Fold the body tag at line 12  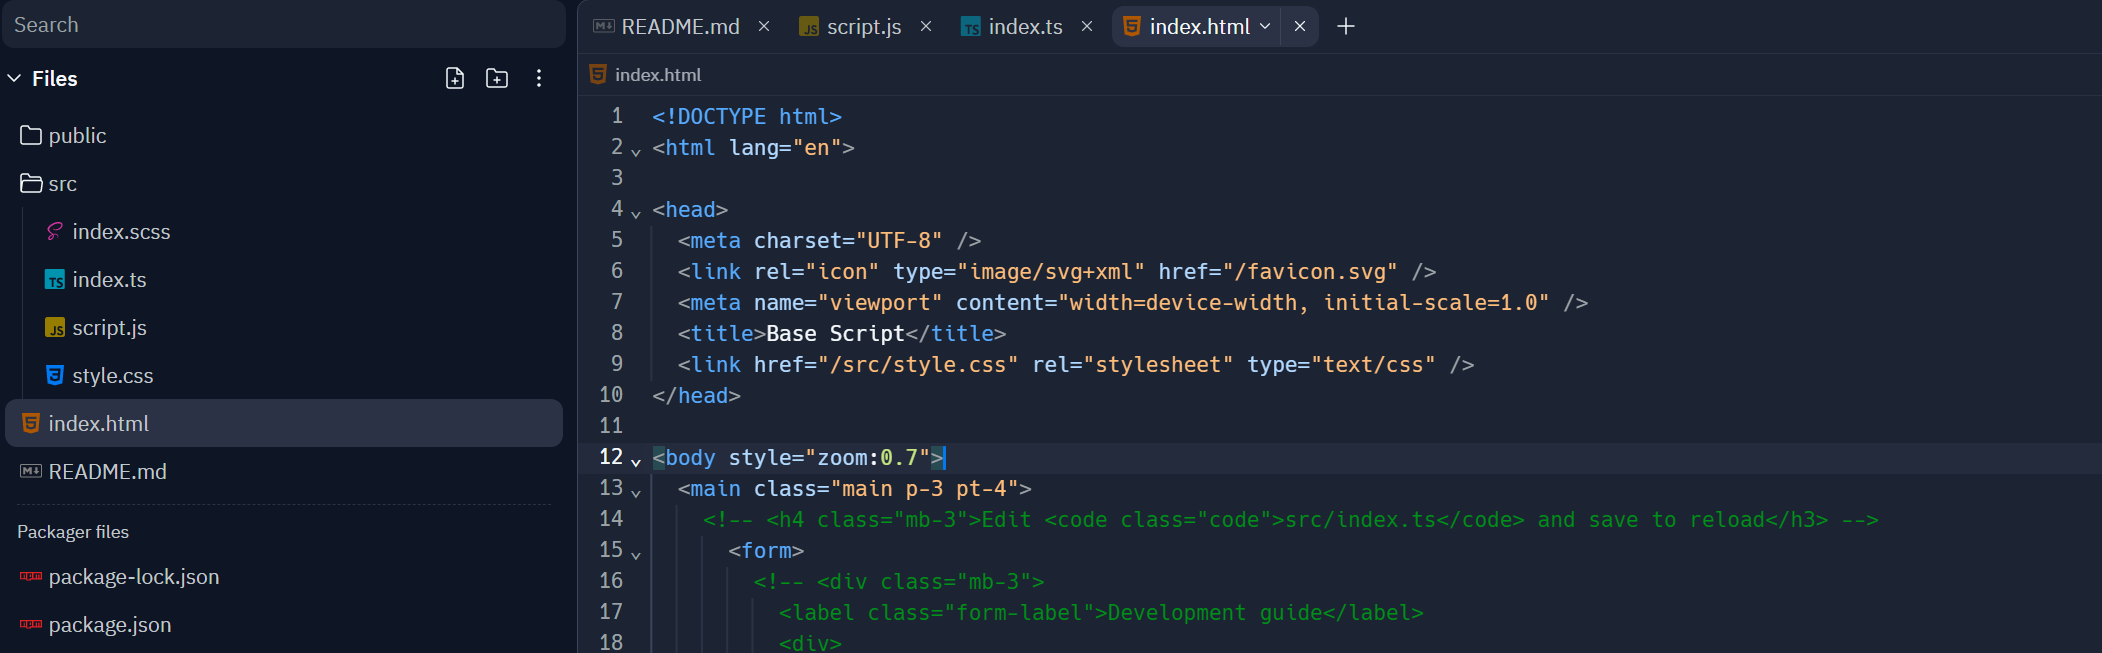(x=636, y=461)
